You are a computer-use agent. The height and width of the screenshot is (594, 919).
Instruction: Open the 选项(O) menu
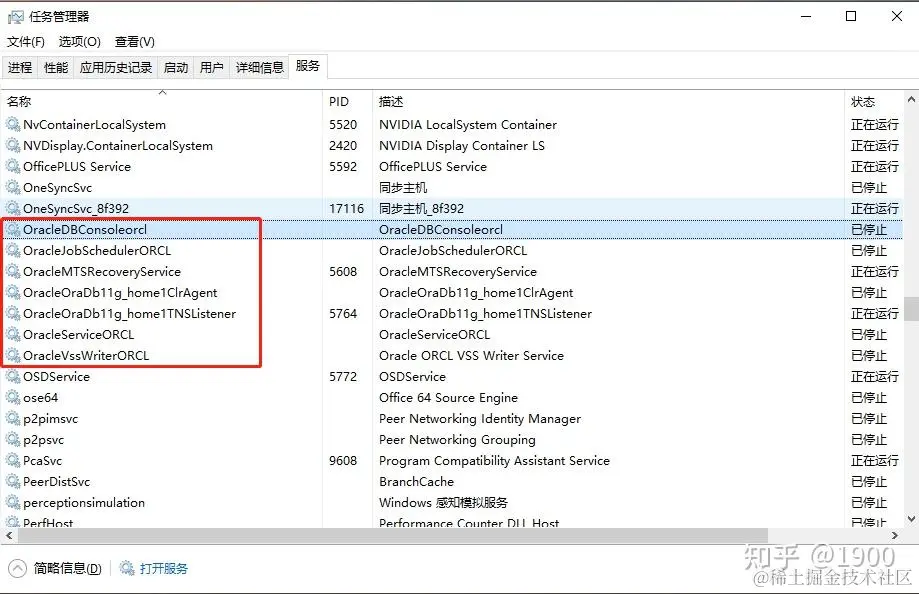click(x=80, y=42)
